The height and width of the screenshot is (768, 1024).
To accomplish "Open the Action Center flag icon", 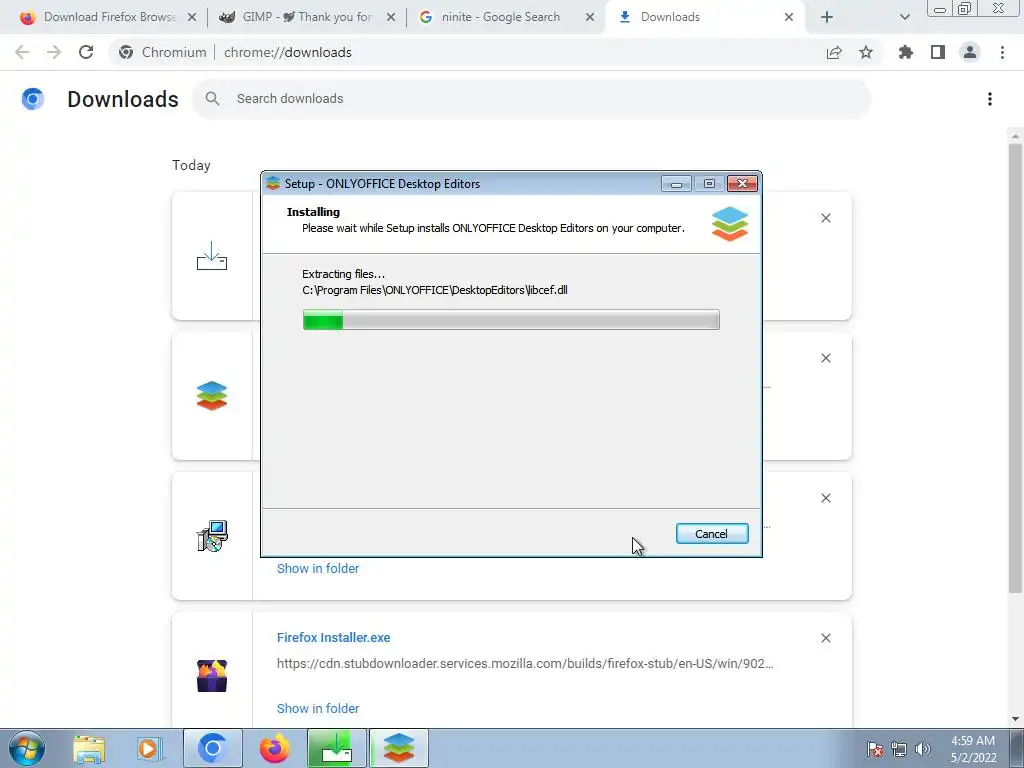I will (875, 749).
